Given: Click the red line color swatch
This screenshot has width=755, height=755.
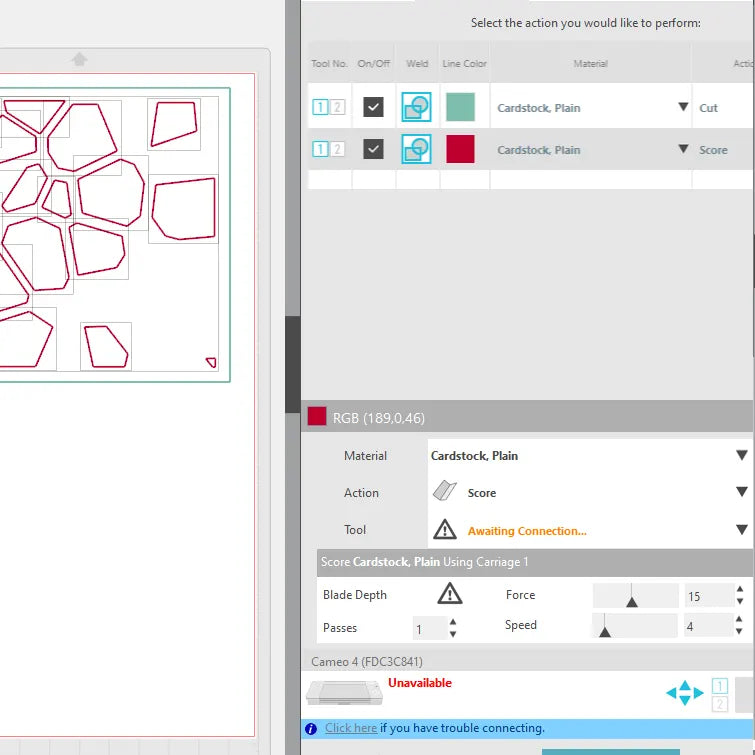Looking at the screenshot, I should pyautogui.click(x=460, y=149).
